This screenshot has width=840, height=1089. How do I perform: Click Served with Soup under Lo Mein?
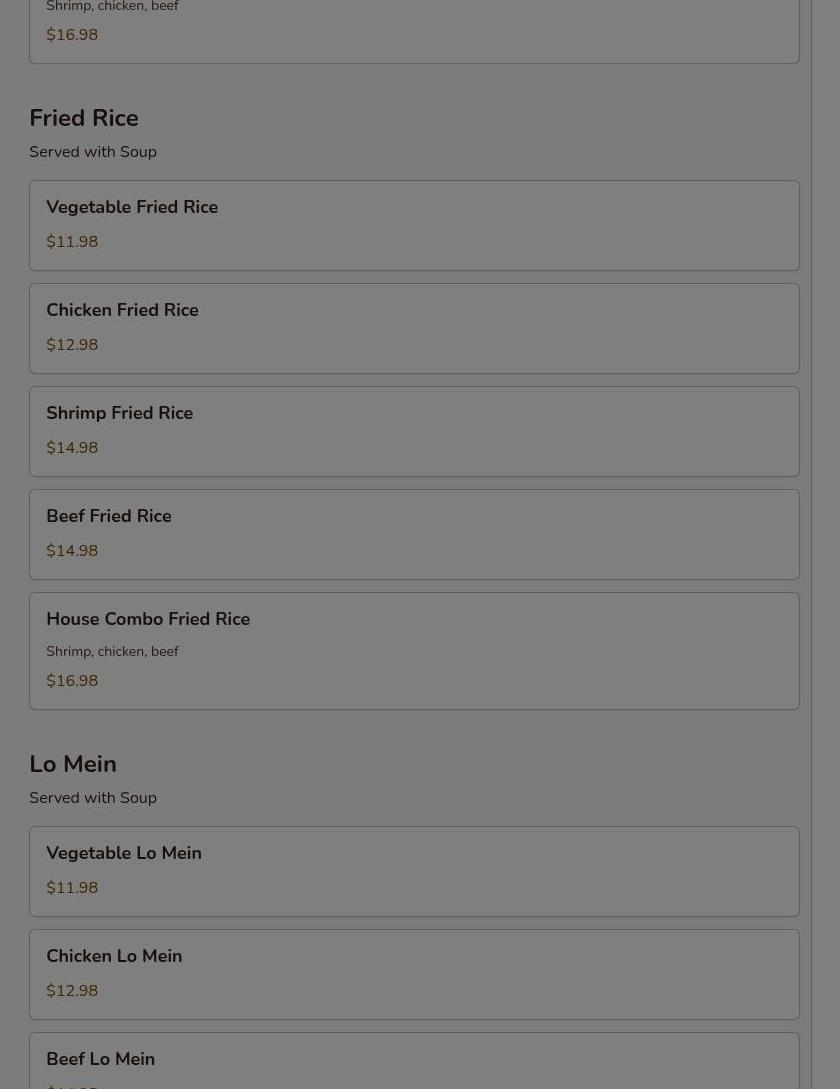93,798
